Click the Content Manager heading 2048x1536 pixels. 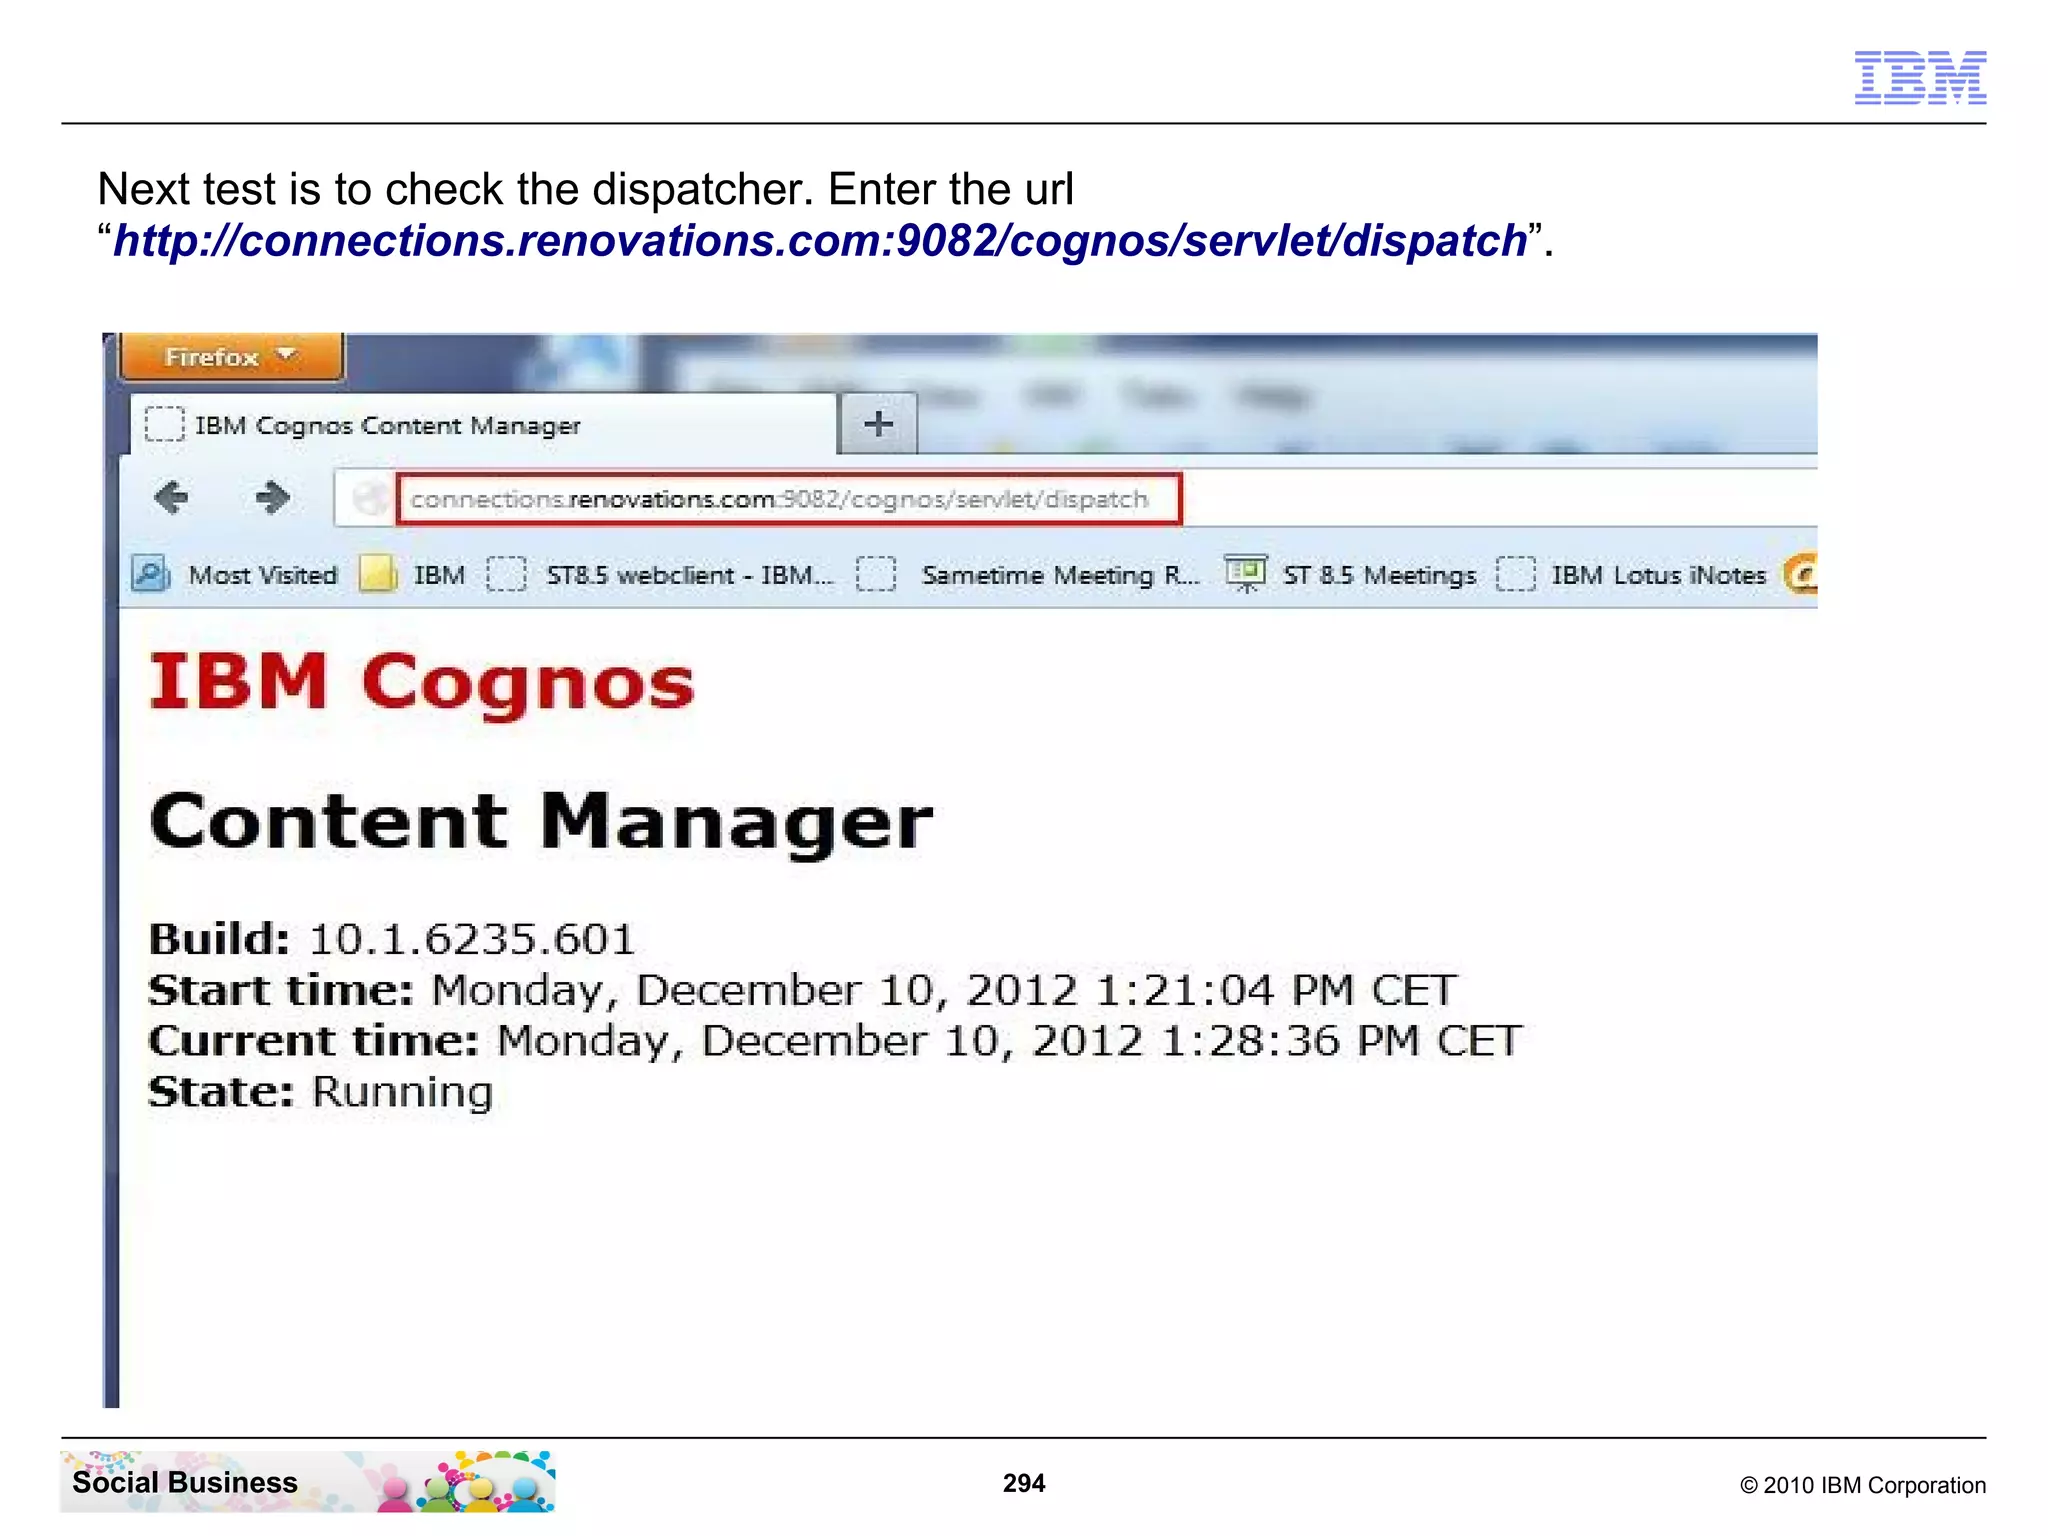click(x=541, y=821)
